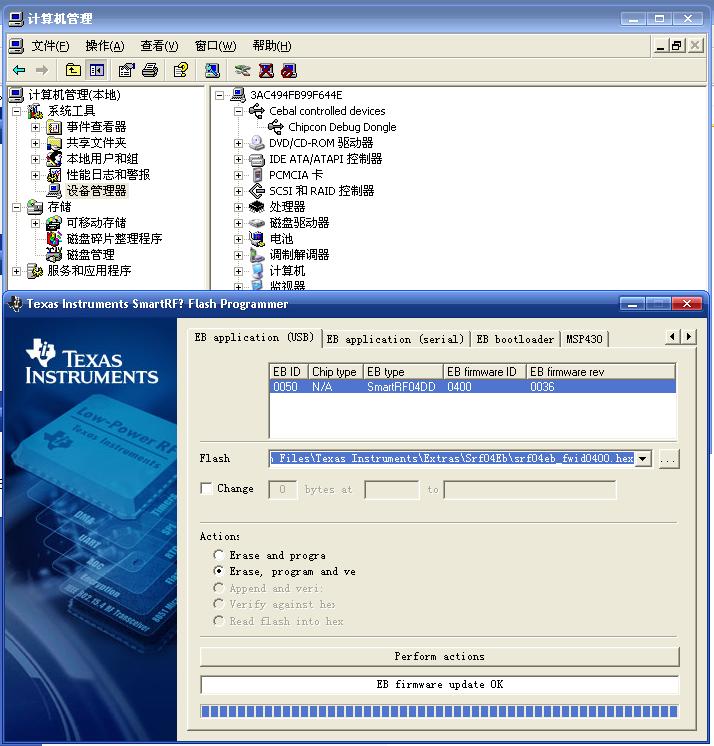The image size is (714, 746).
Task: Click the IDE ATA/ATAPI 控制器 icon
Action: [256, 159]
